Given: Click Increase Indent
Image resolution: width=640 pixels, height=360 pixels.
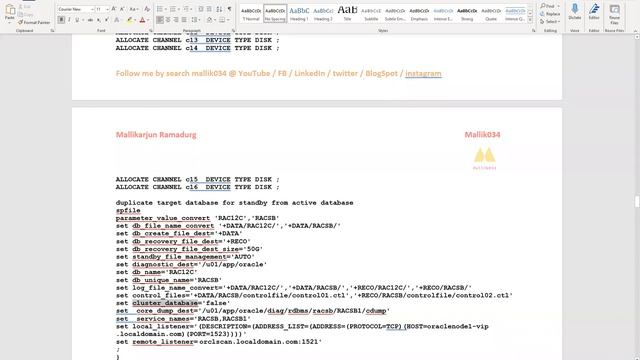Looking at the screenshot, I should coord(209,9).
